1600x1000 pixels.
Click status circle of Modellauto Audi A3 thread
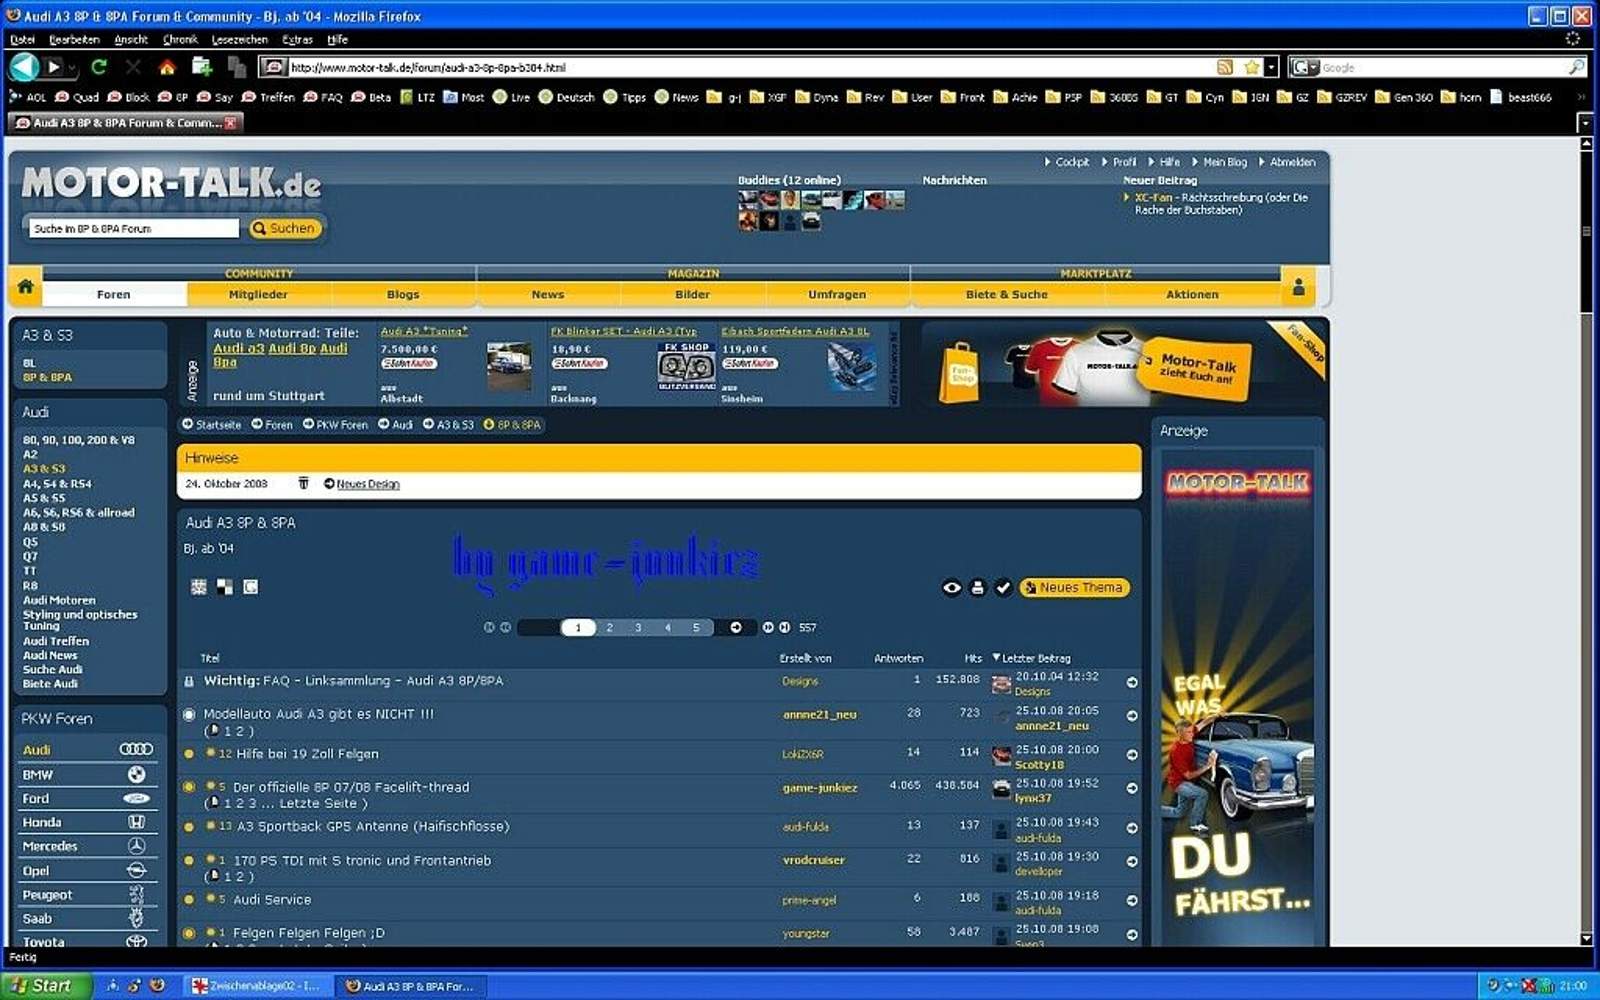pos(189,715)
